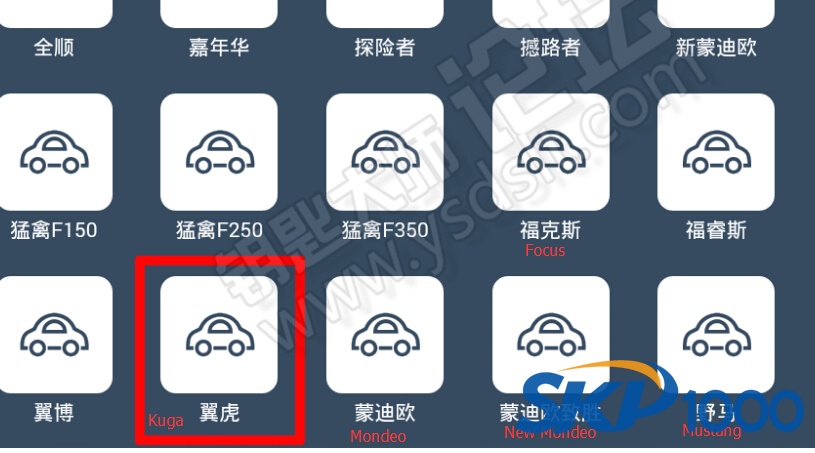Select the 猛禽F250 vehicle icon
This screenshot has height=453, width=815.
[x=219, y=152]
